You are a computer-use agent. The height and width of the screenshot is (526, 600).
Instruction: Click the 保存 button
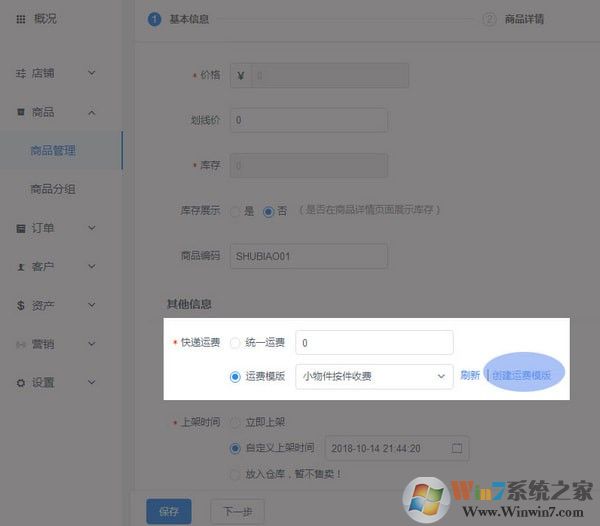169,511
